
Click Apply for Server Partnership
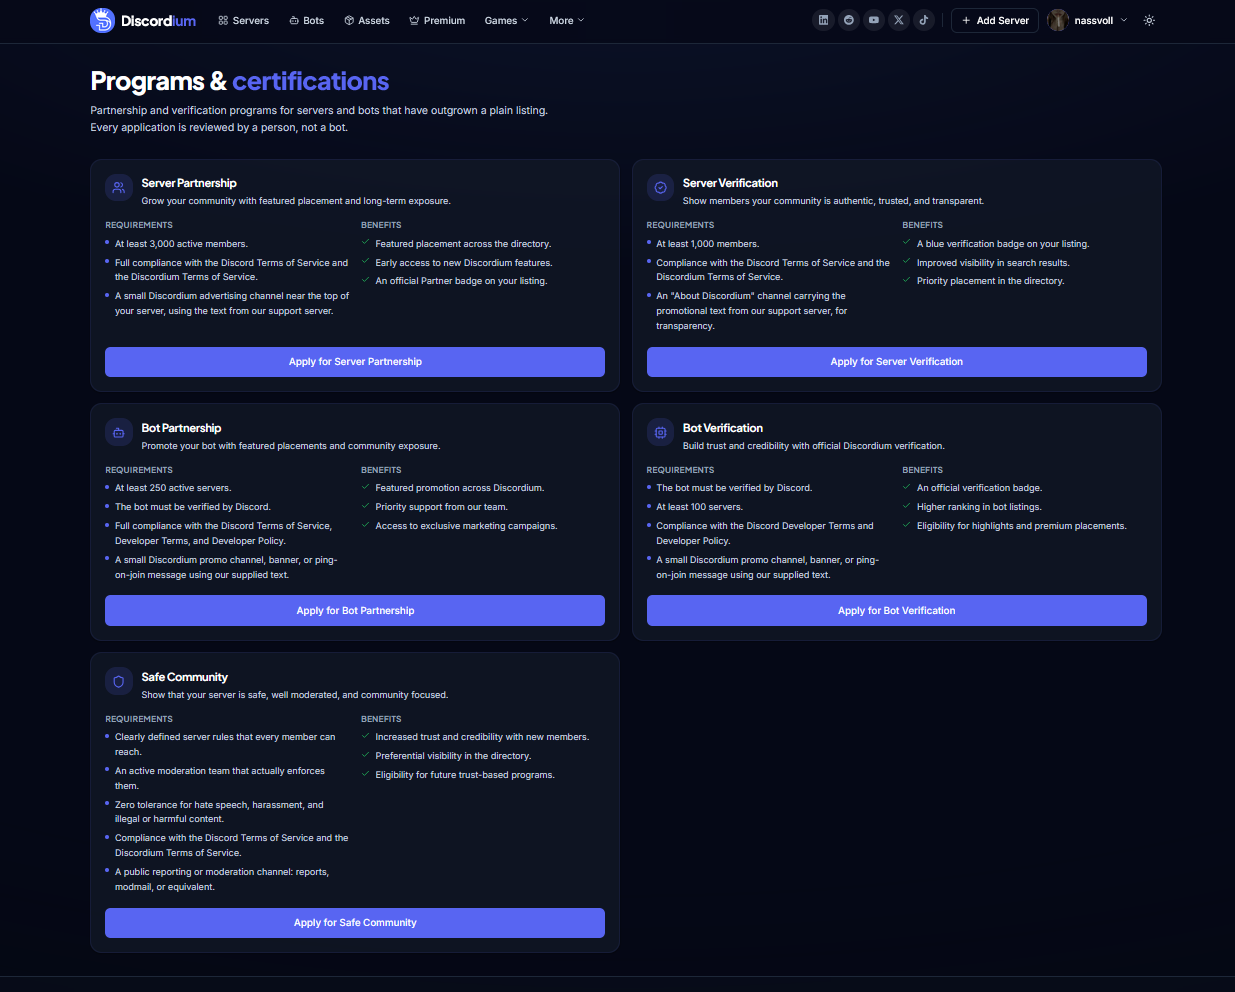(x=355, y=362)
